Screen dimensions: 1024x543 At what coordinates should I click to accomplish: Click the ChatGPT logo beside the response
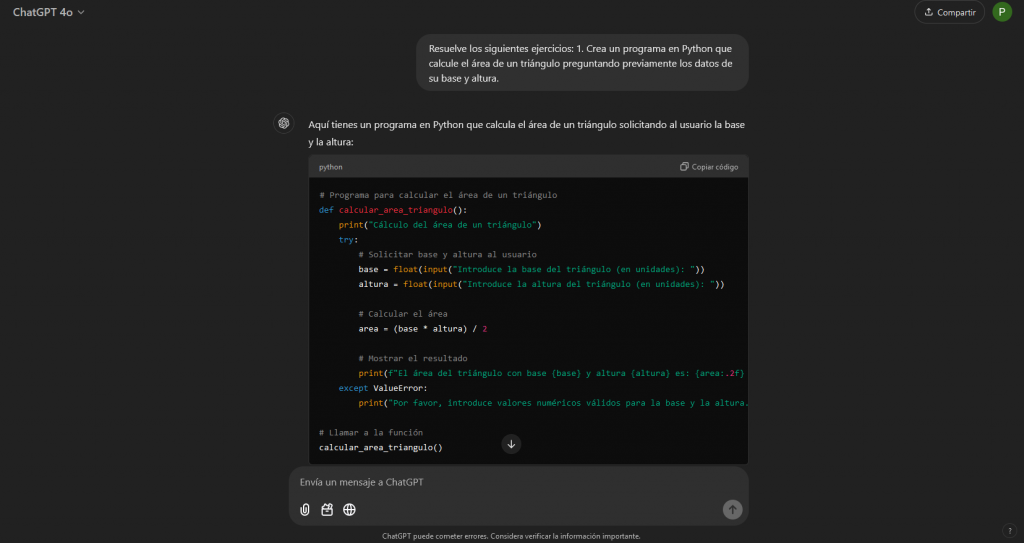[283, 123]
